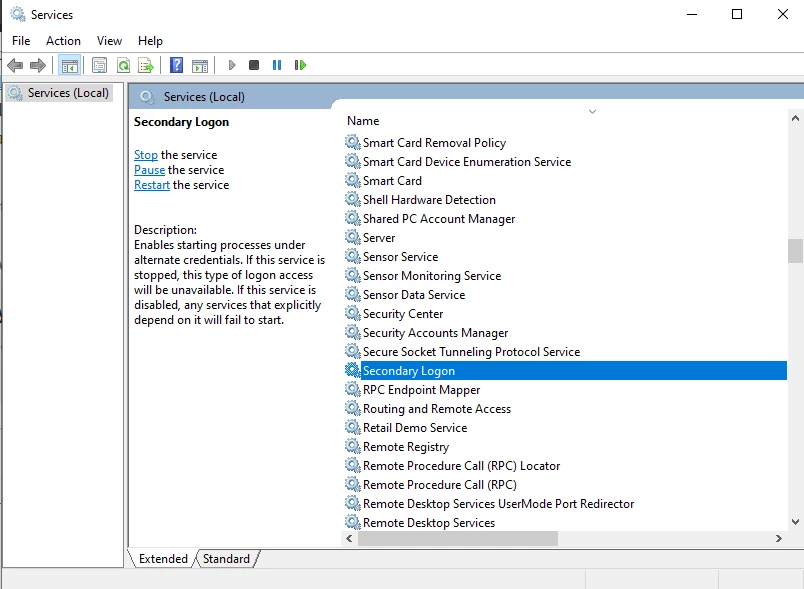Open the Help toolbar icon

pyautogui.click(x=176, y=65)
